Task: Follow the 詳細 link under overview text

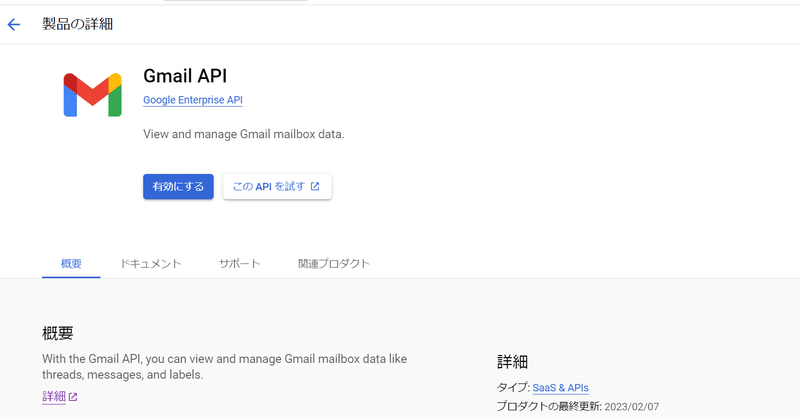Action: (x=54, y=397)
